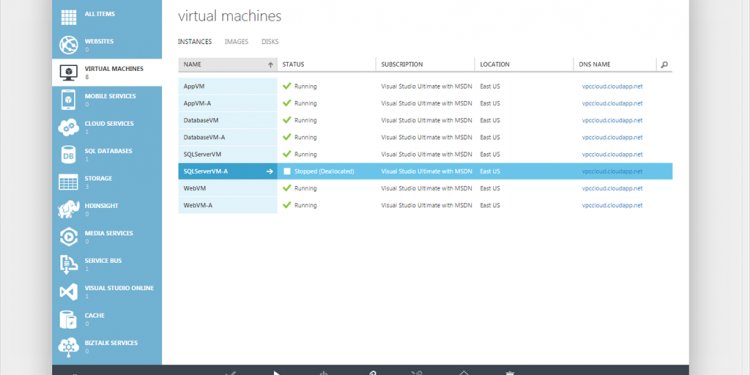Click Running status text for DatabaseVM
750x375 pixels.
click(306, 121)
